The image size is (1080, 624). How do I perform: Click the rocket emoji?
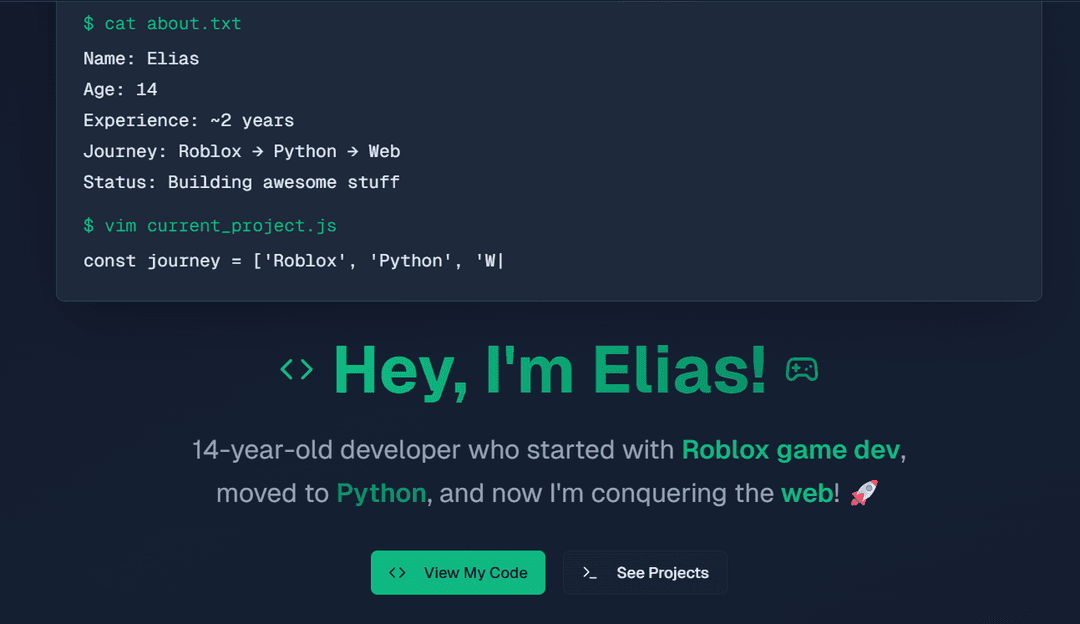pyautogui.click(x=863, y=493)
